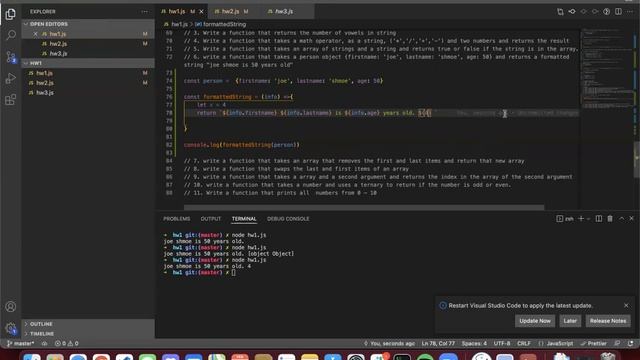
Task: Open hw1.js in the HW1 folder
Action: (88, 73)
